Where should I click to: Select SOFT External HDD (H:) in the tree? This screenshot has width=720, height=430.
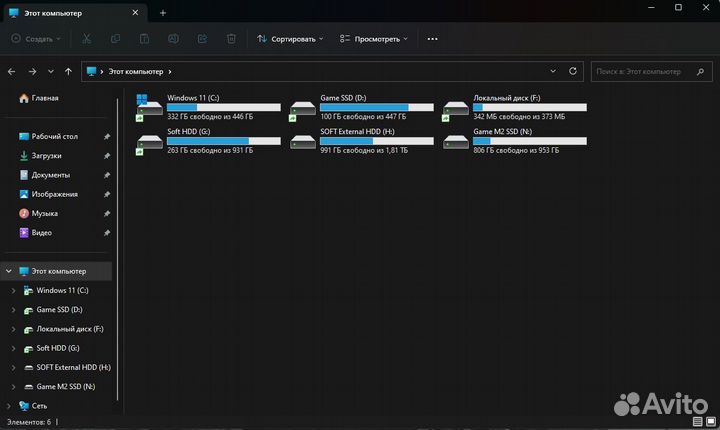point(67,368)
